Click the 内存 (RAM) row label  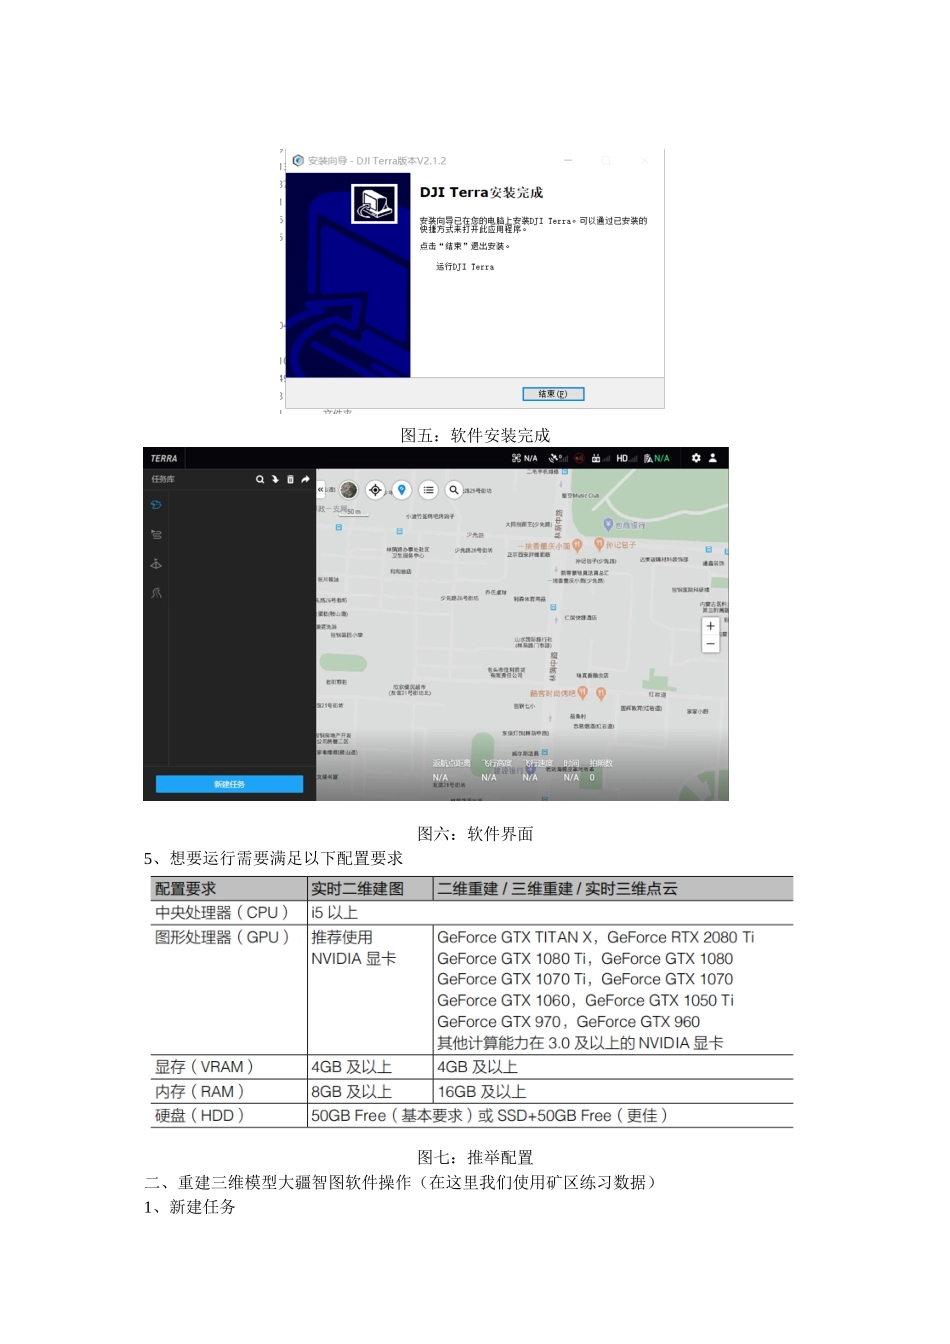click(199, 1092)
